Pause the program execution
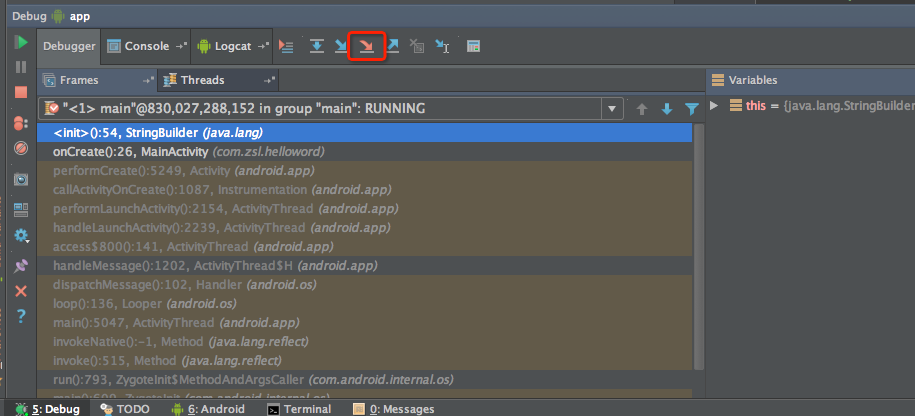 [x=21, y=67]
